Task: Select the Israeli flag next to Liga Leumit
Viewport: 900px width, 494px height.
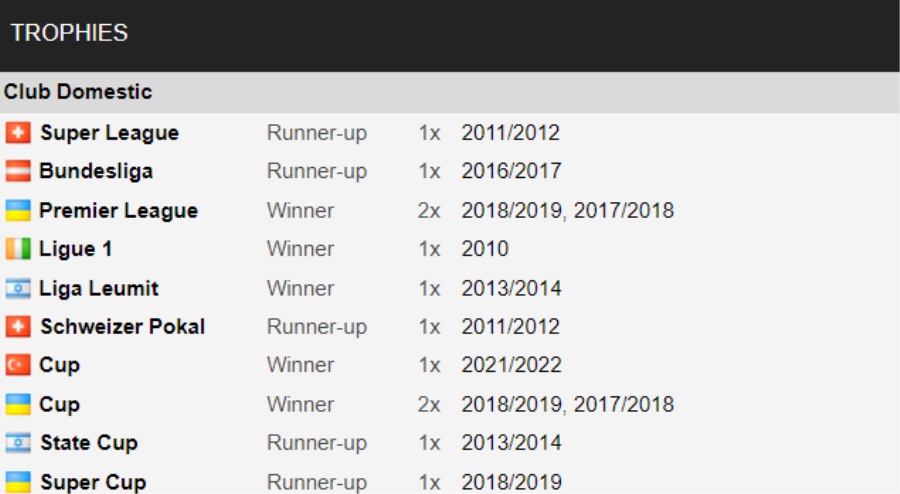Action: click(18, 289)
